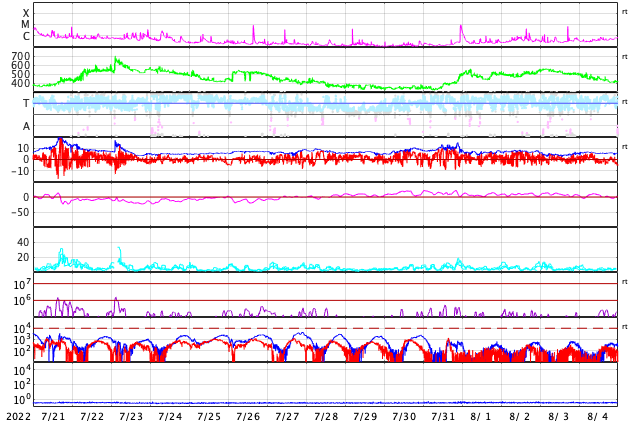Click the X flare class label

coord(26,13)
